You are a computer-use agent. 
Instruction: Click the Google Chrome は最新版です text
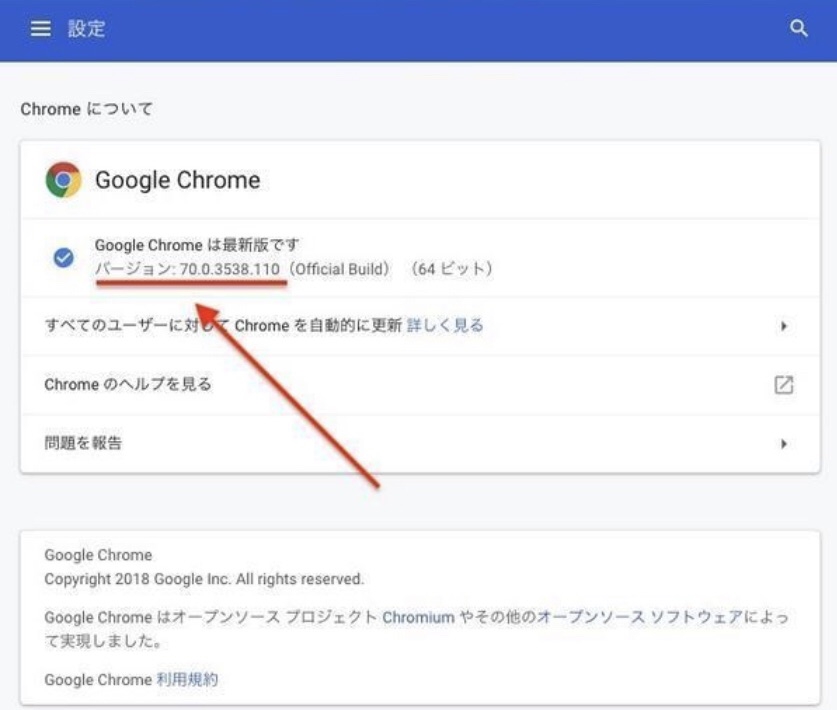(x=197, y=245)
